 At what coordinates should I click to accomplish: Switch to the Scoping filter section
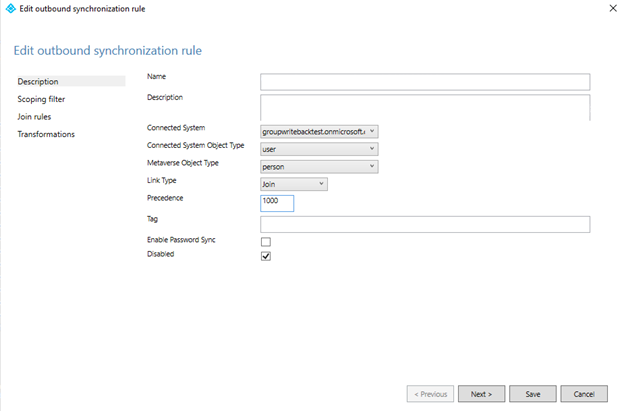pos(42,99)
